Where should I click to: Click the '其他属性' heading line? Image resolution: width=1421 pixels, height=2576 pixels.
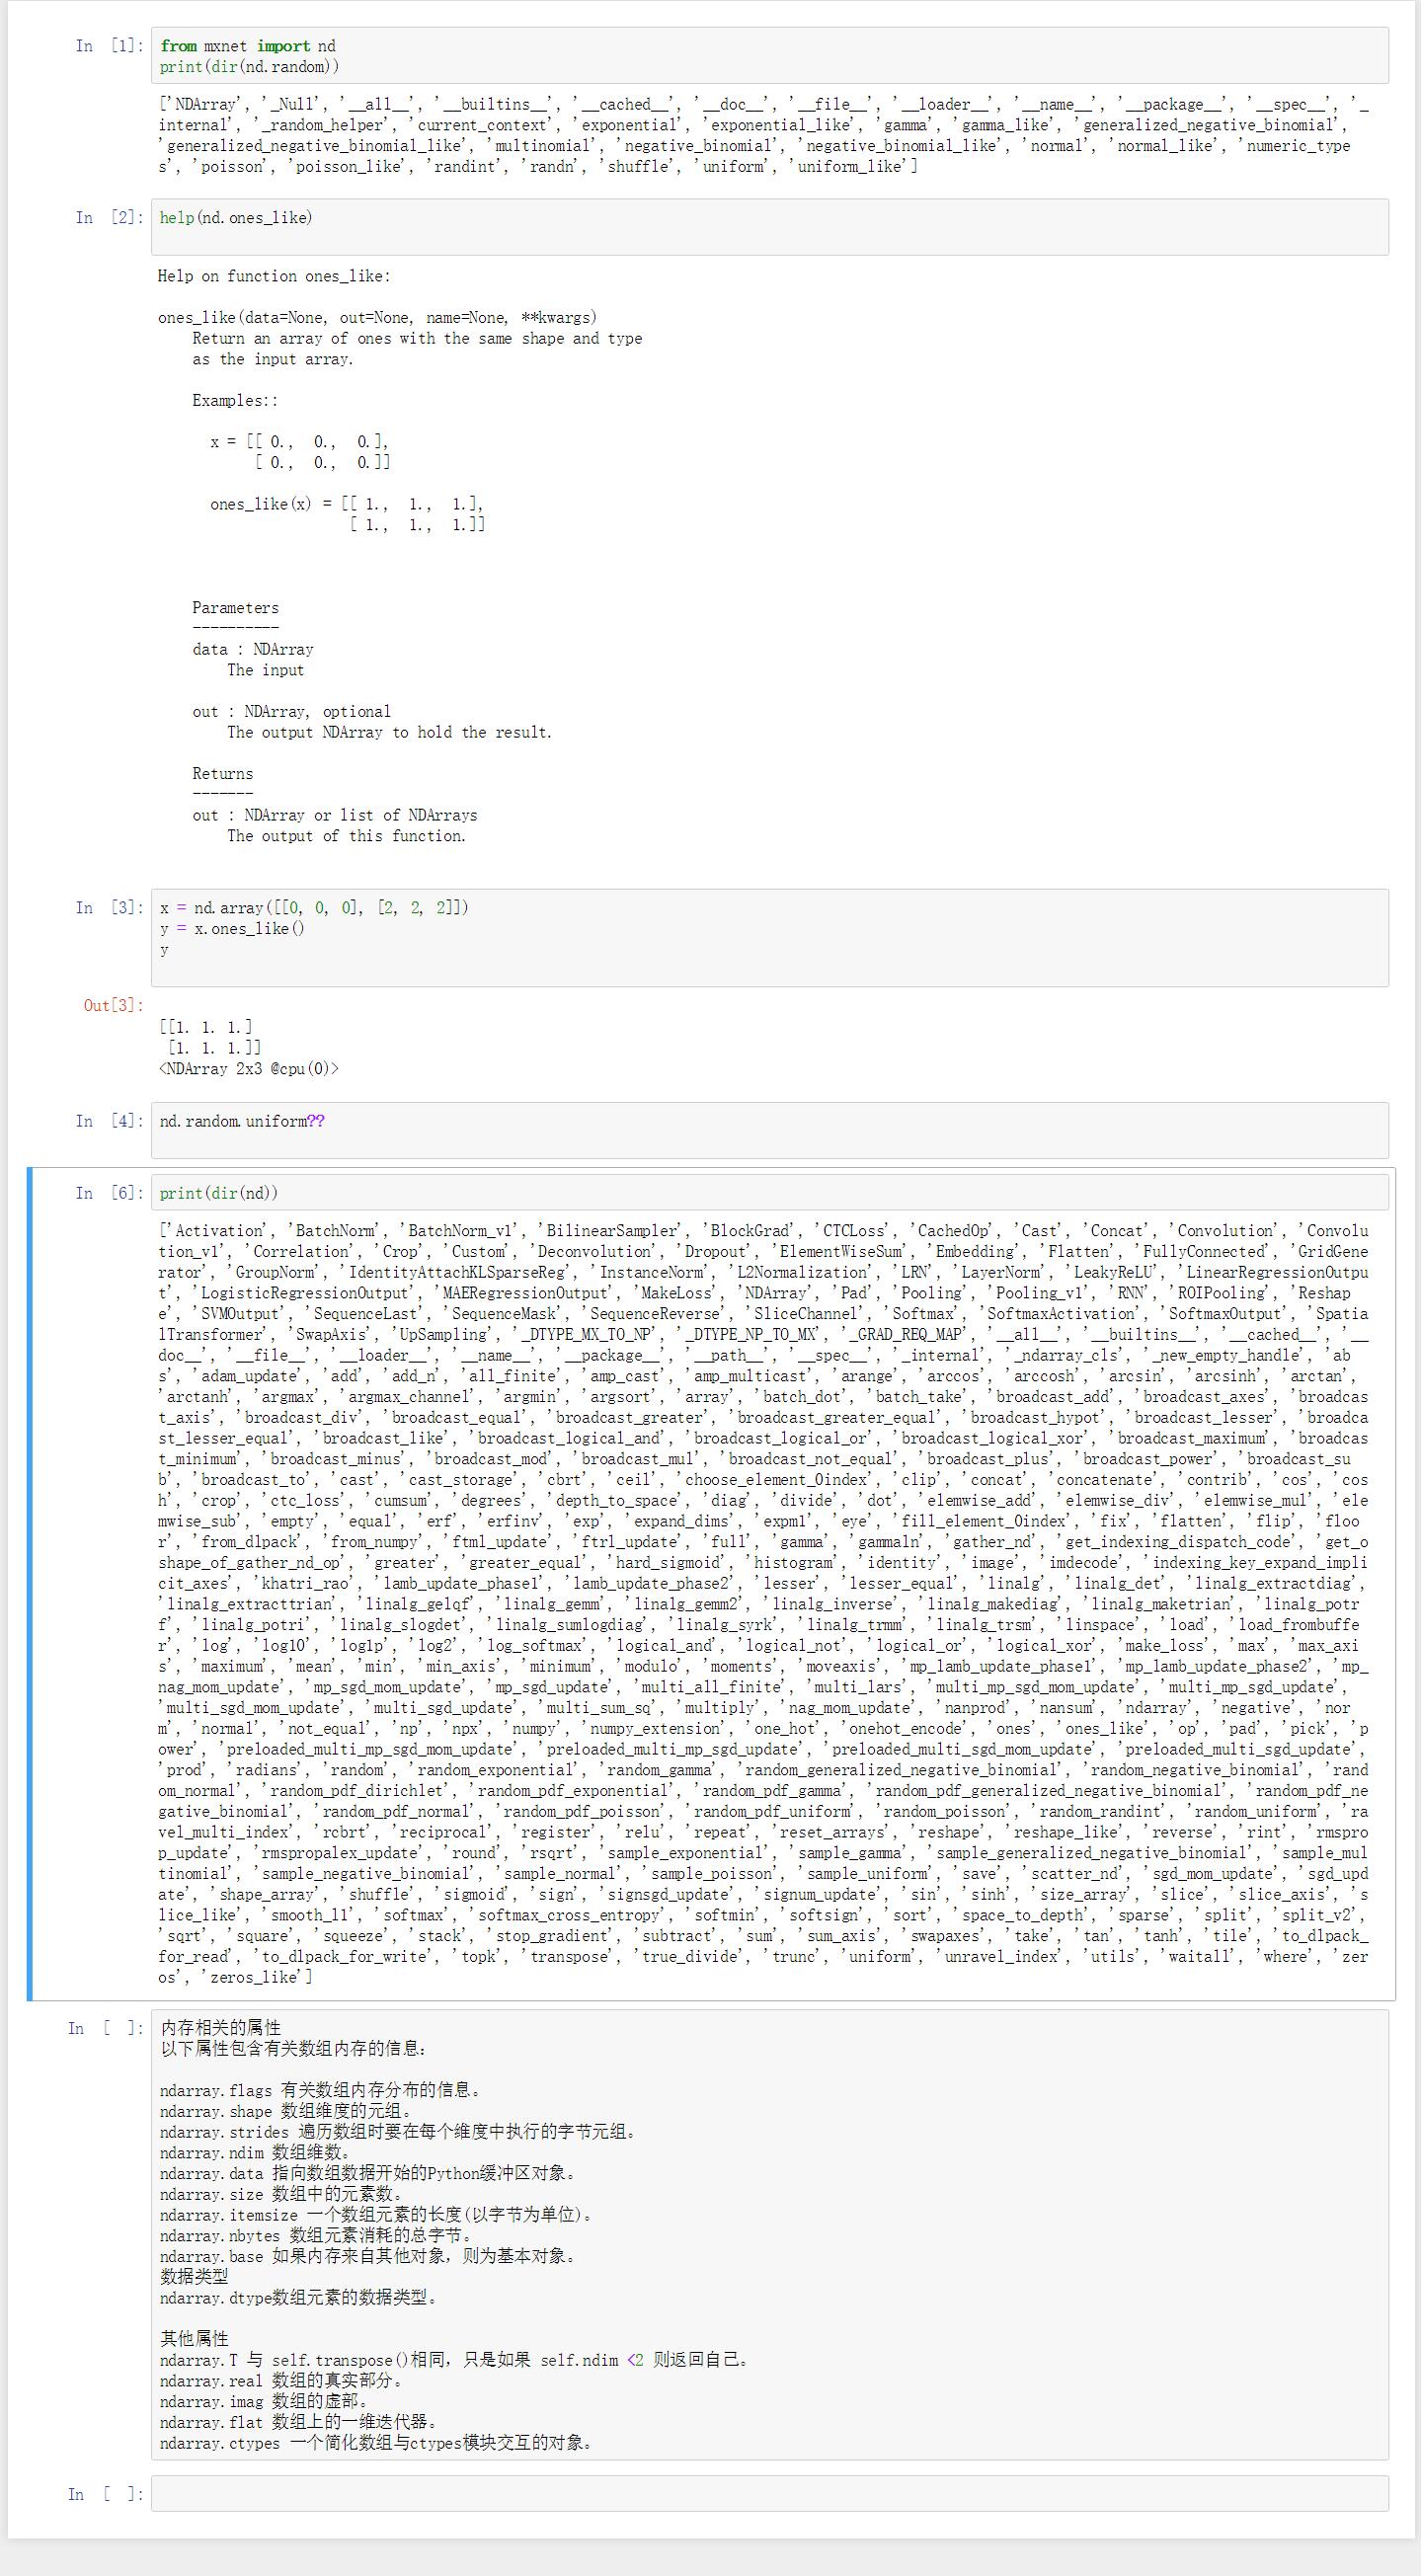pos(195,2338)
